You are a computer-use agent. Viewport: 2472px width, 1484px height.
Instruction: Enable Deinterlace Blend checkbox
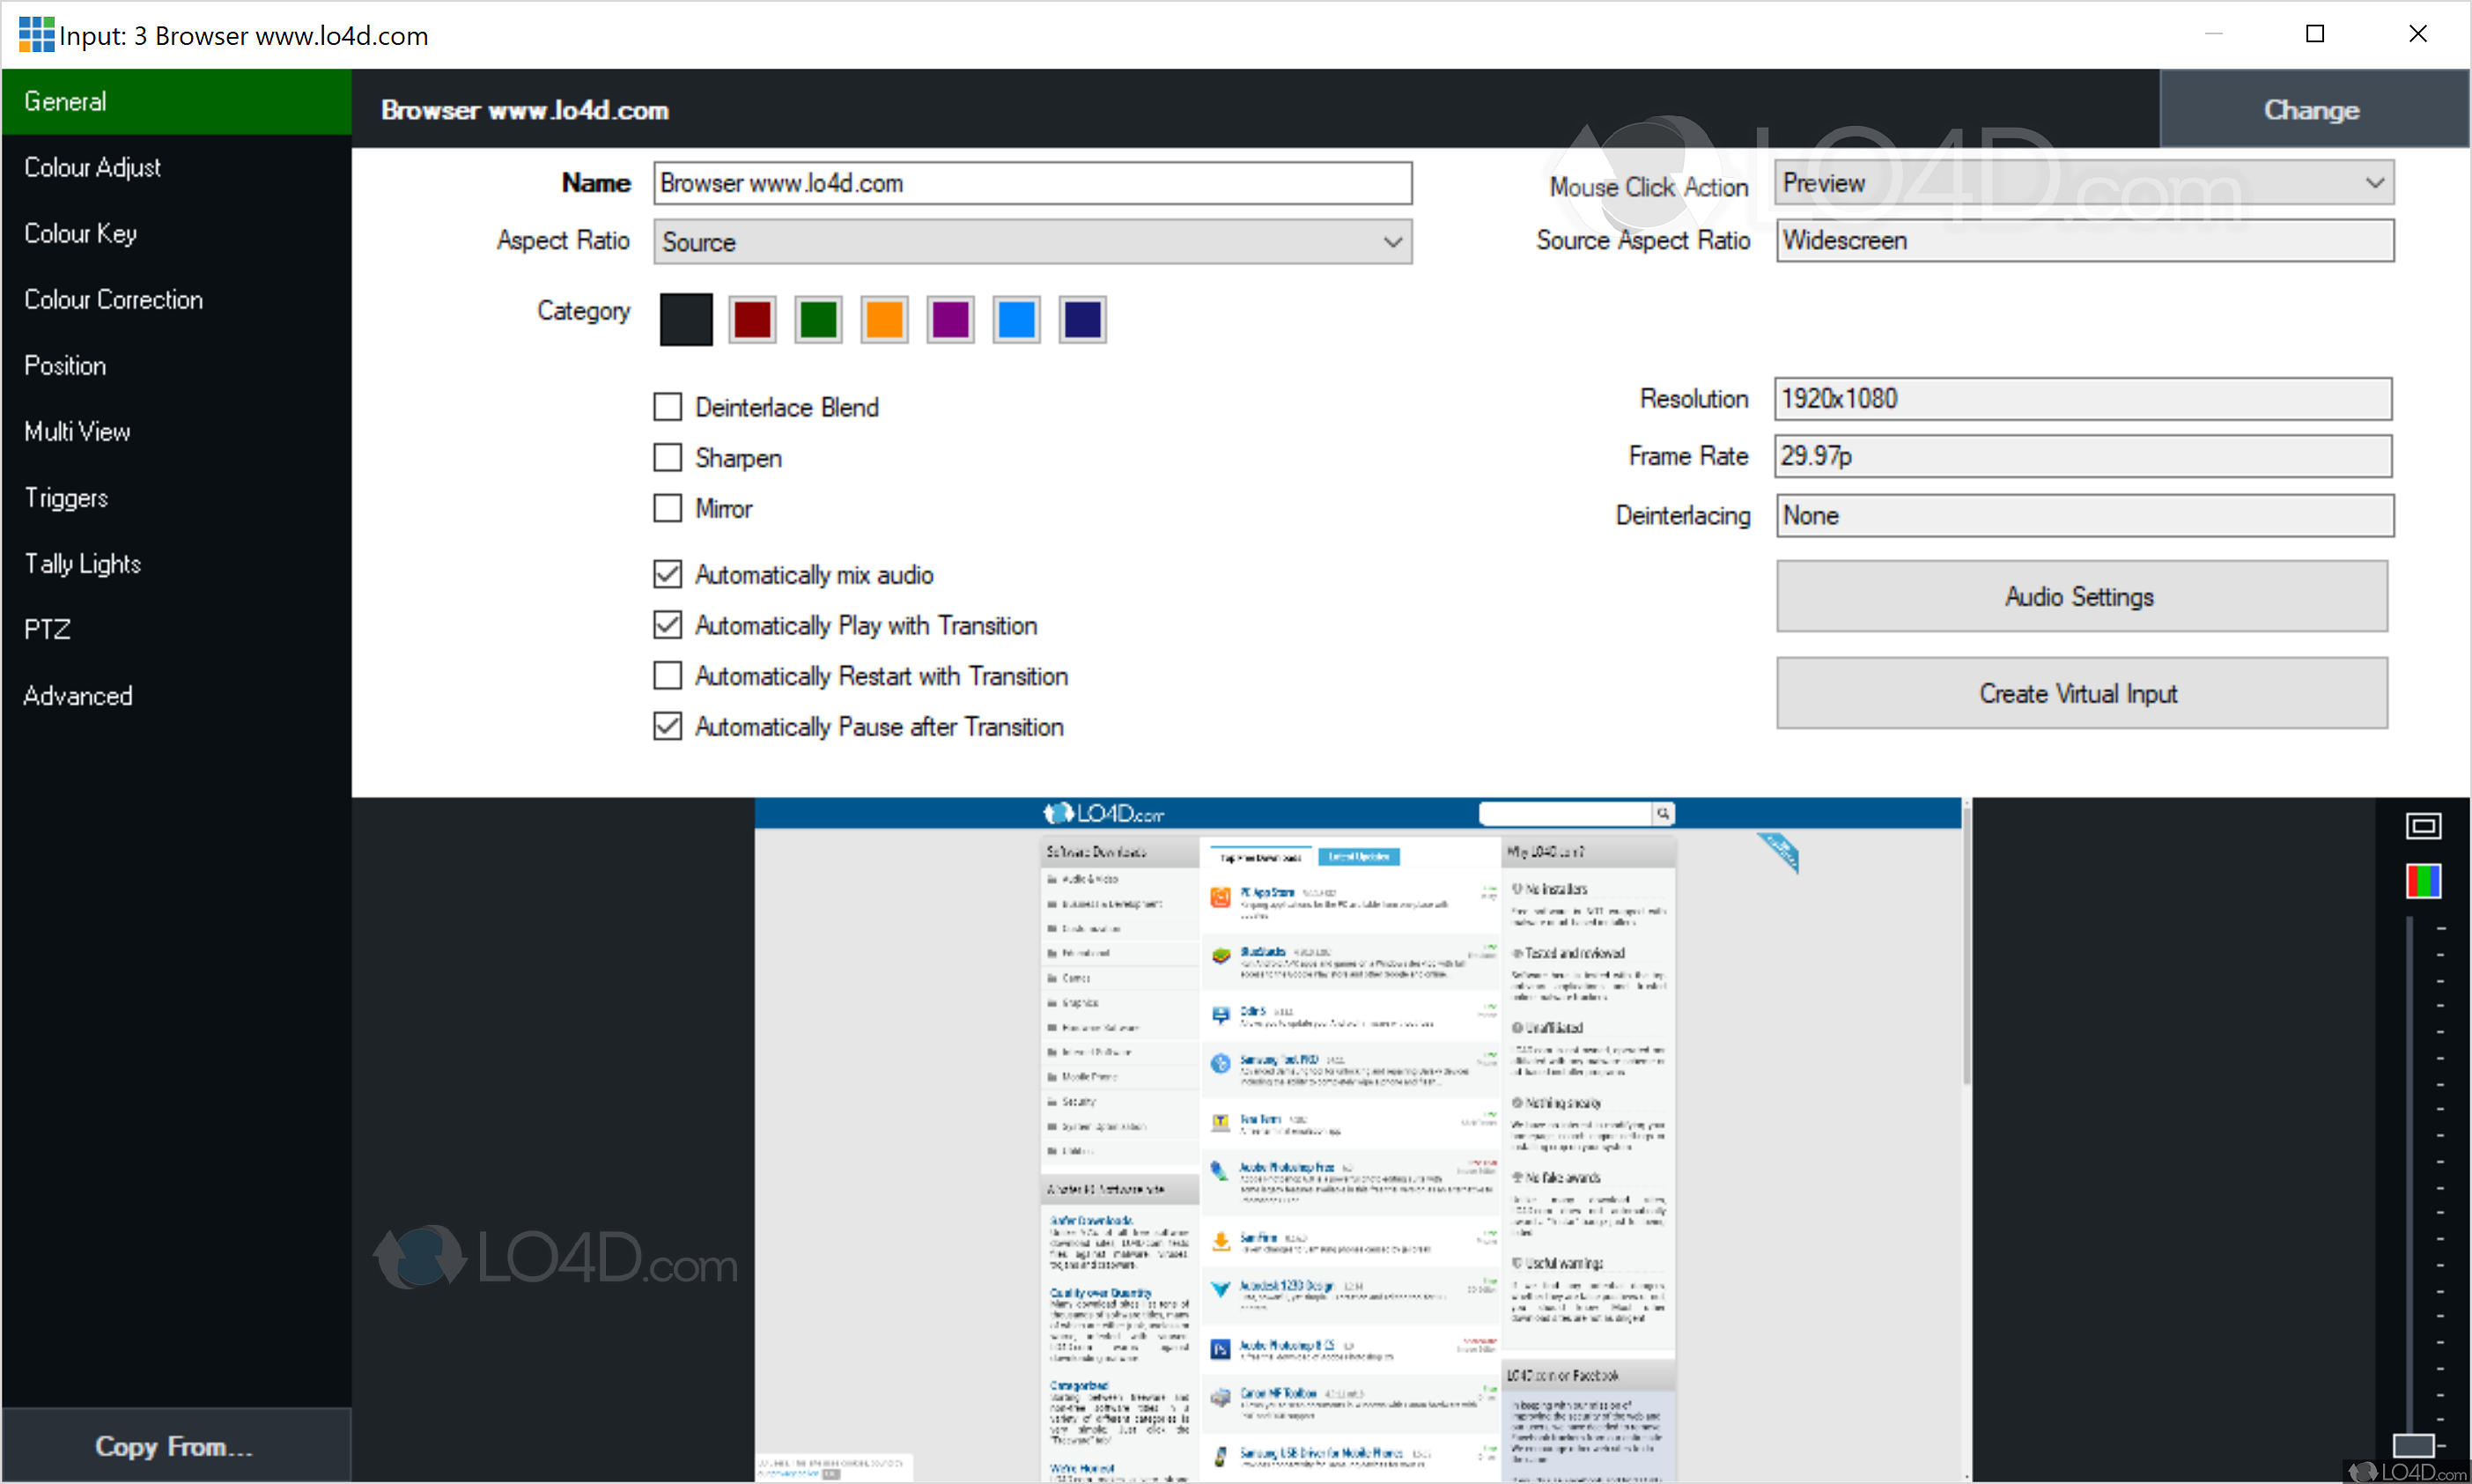[x=667, y=407]
